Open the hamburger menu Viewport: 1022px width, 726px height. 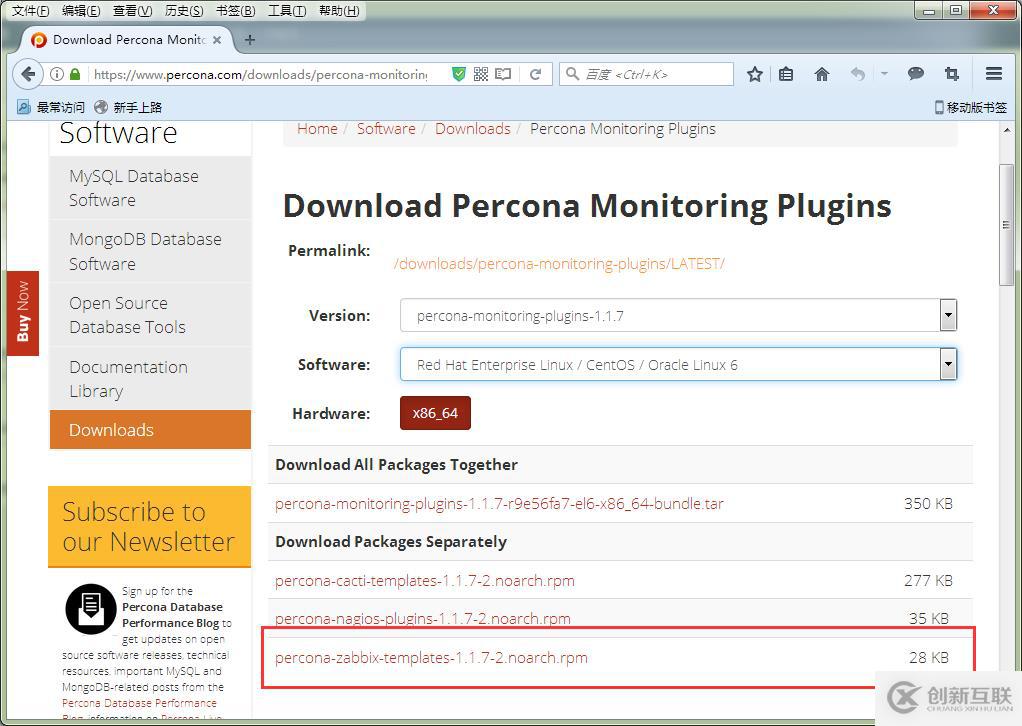click(993, 73)
